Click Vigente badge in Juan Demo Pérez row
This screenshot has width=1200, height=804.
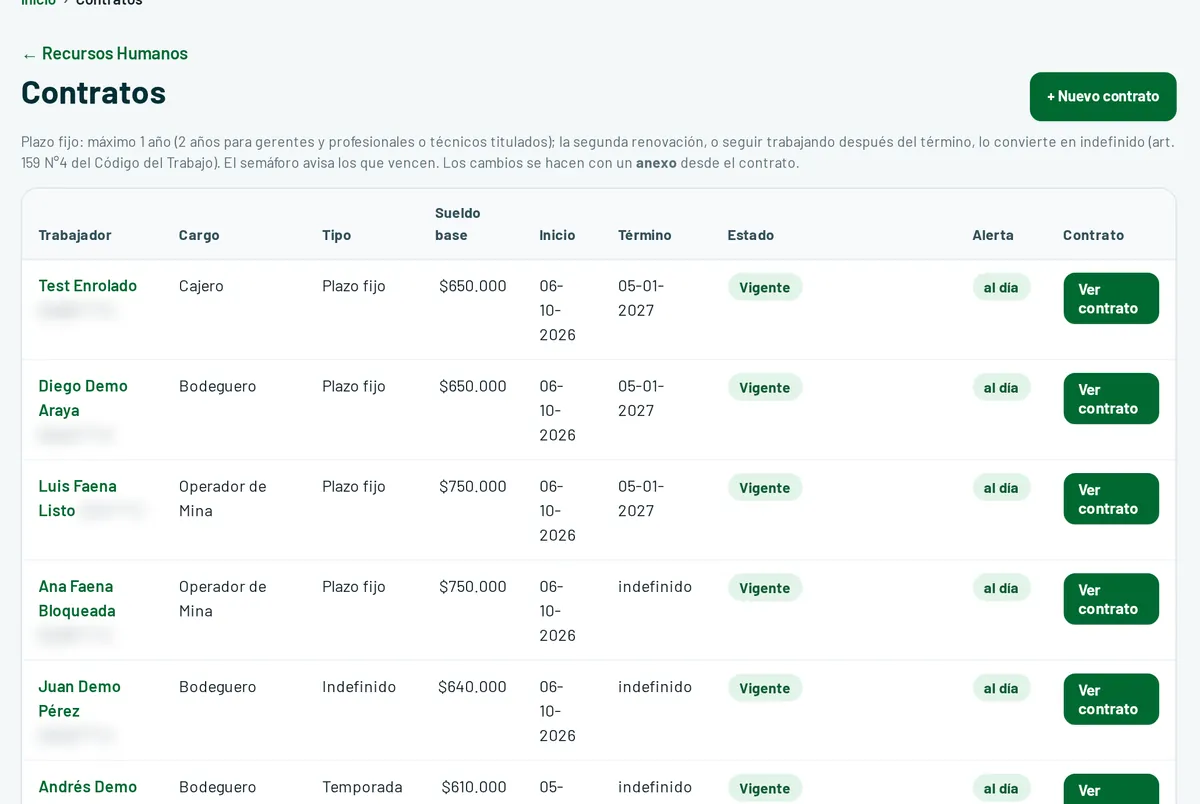[765, 687]
